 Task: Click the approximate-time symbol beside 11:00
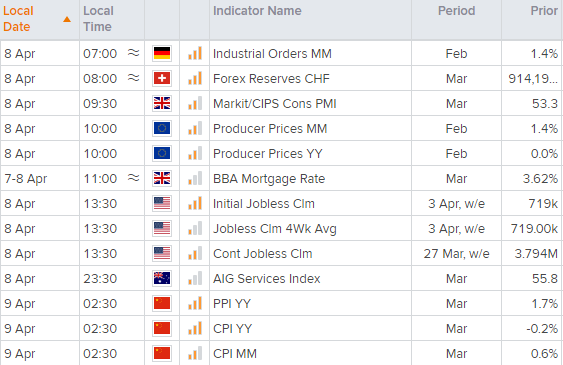(x=134, y=178)
